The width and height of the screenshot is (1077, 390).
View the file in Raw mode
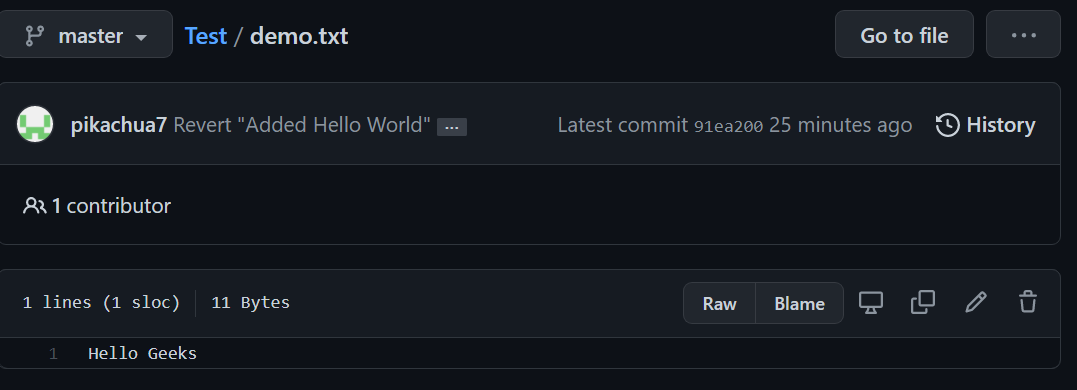[719, 303]
